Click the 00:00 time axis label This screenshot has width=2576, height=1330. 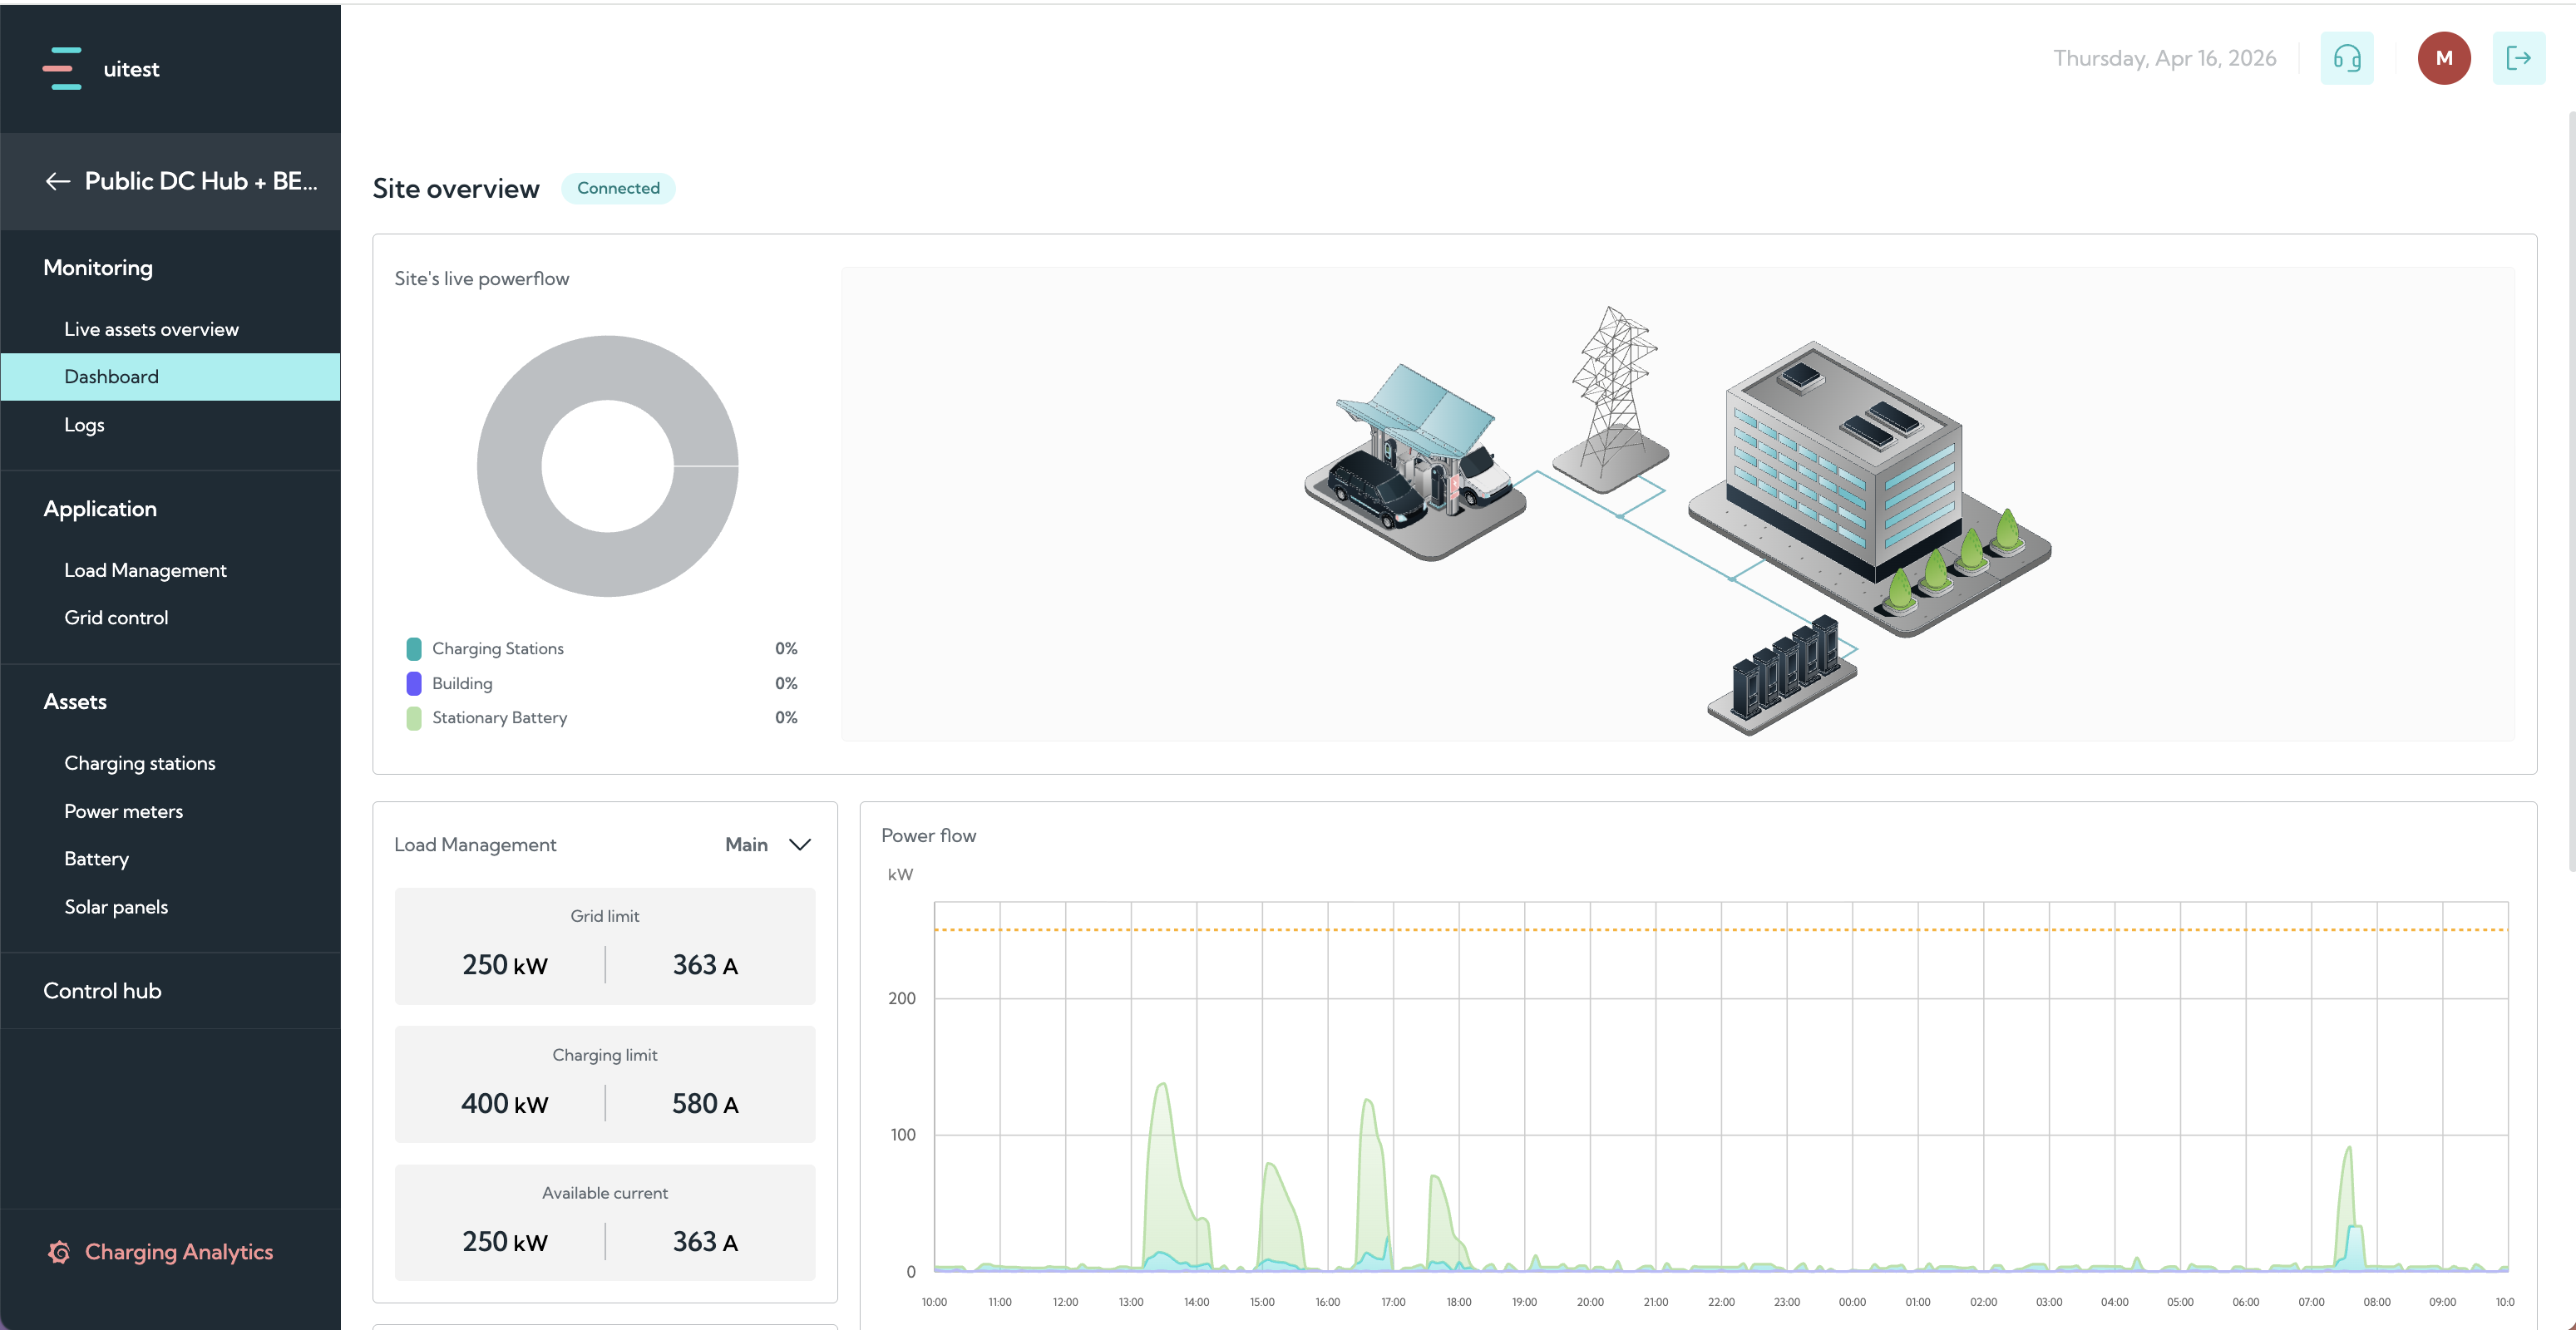[x=1852, y=1302]
